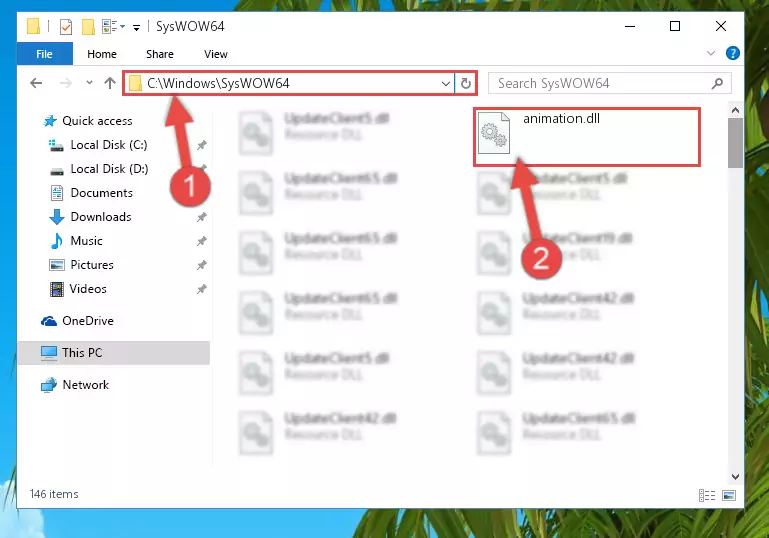Click the Properties checkmark icon in title bar
The image size is (769, 538).
[x=65, y=26]
